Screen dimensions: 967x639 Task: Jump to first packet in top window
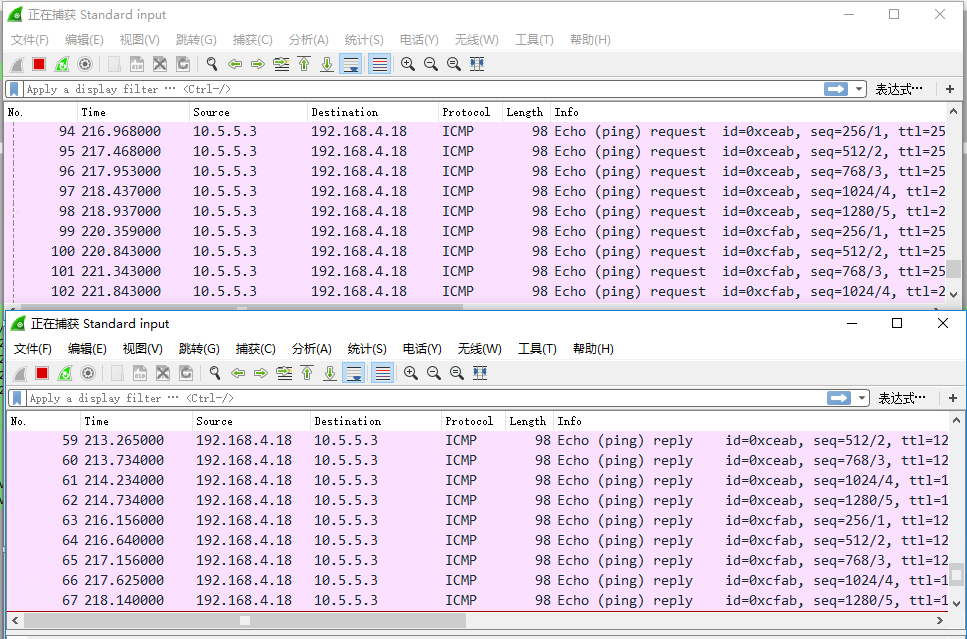304,64
